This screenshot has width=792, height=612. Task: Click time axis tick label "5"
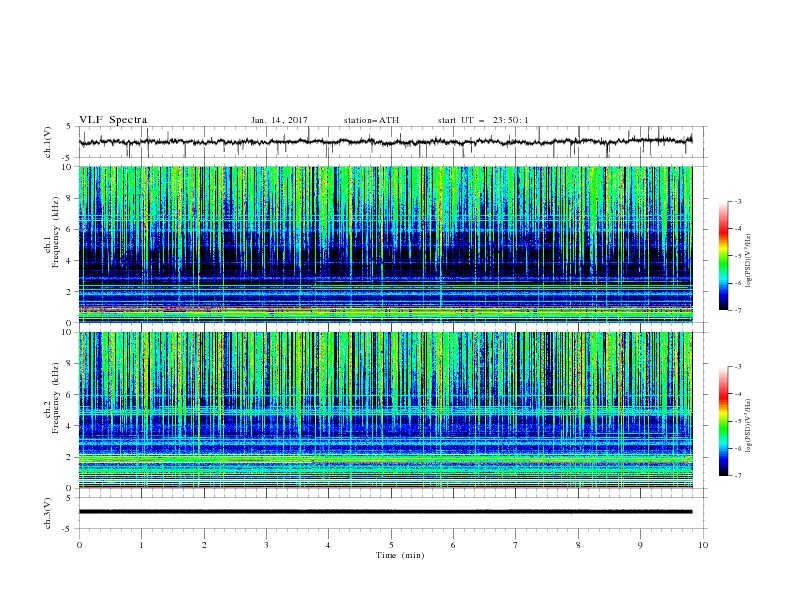pos(391,545)
